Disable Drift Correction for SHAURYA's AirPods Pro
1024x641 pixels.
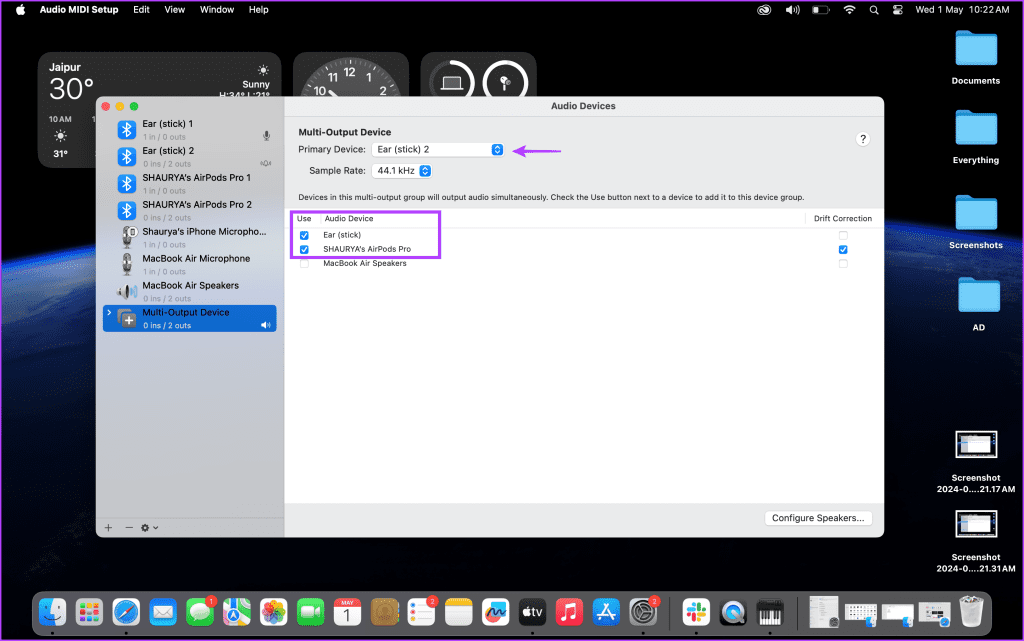click(843, 249)
